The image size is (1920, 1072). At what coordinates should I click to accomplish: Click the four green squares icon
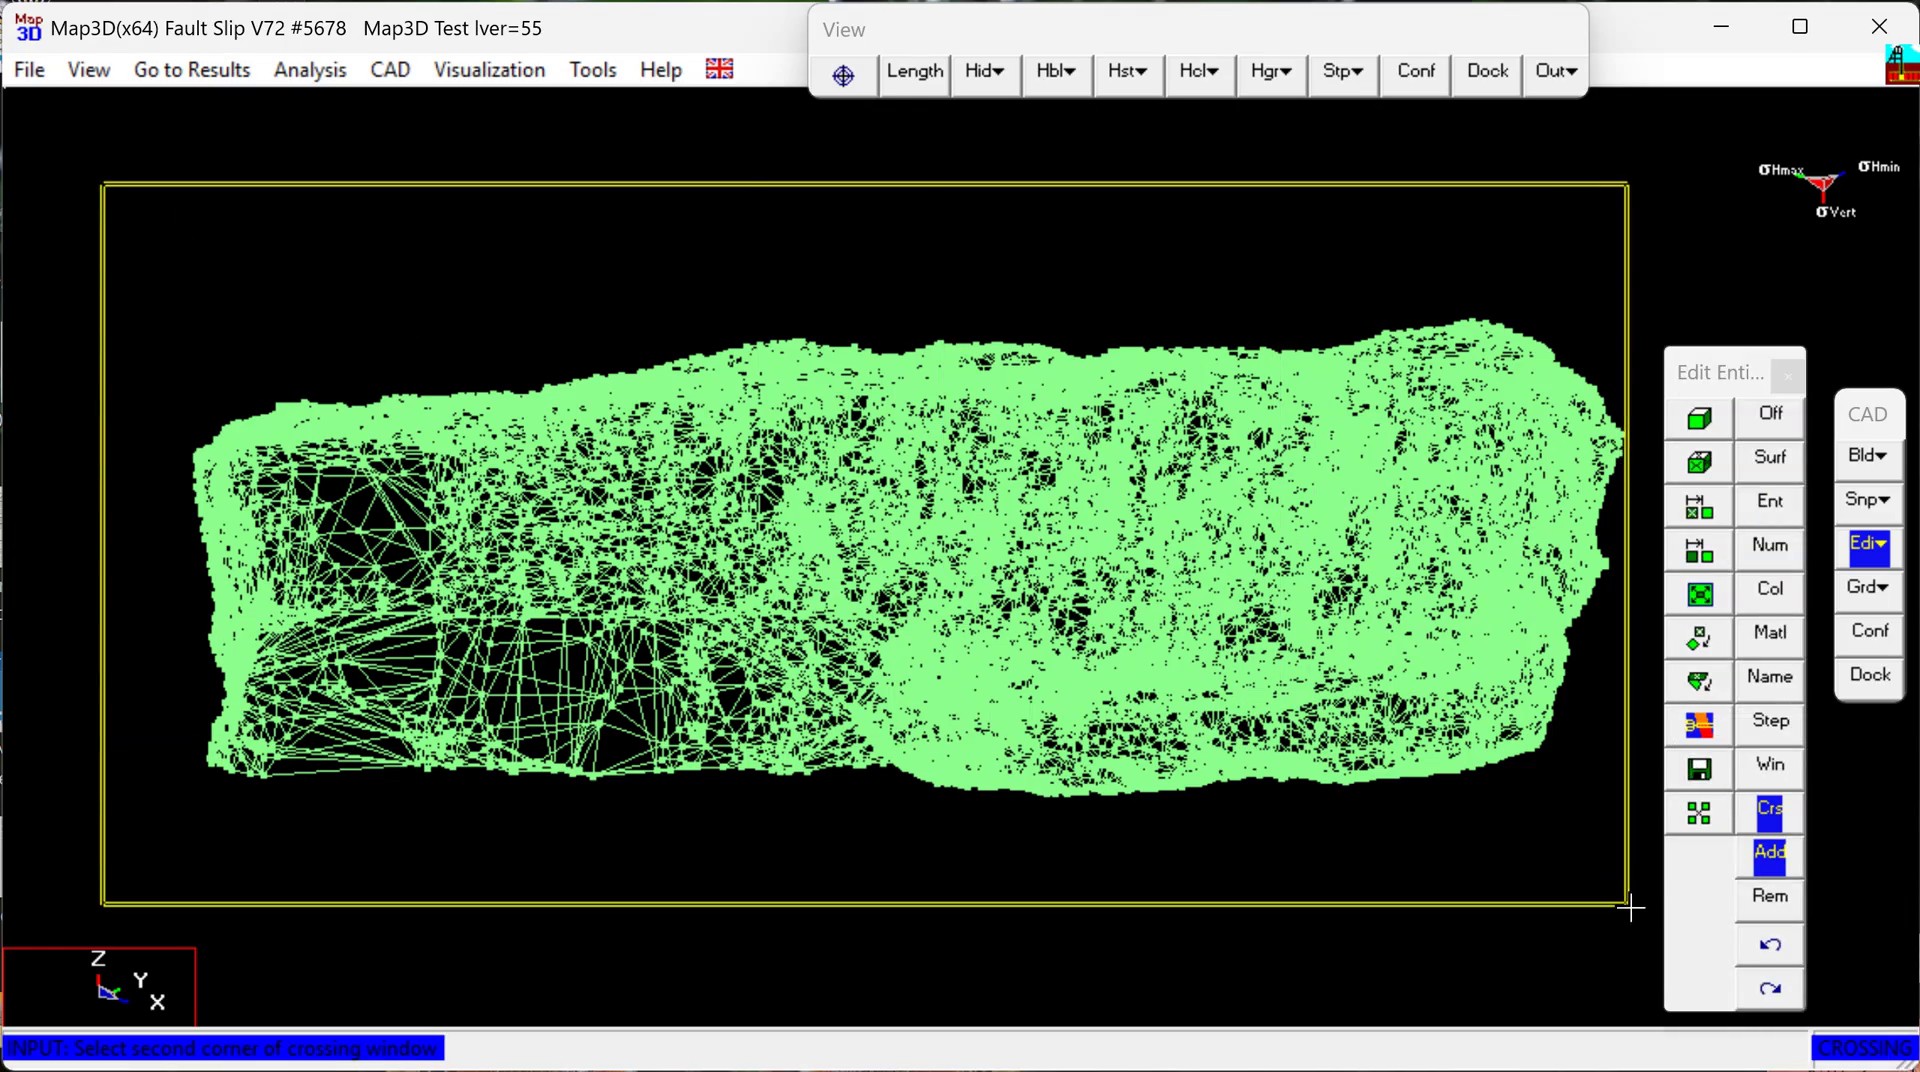pyautogui.click(x=1699, y=813)
